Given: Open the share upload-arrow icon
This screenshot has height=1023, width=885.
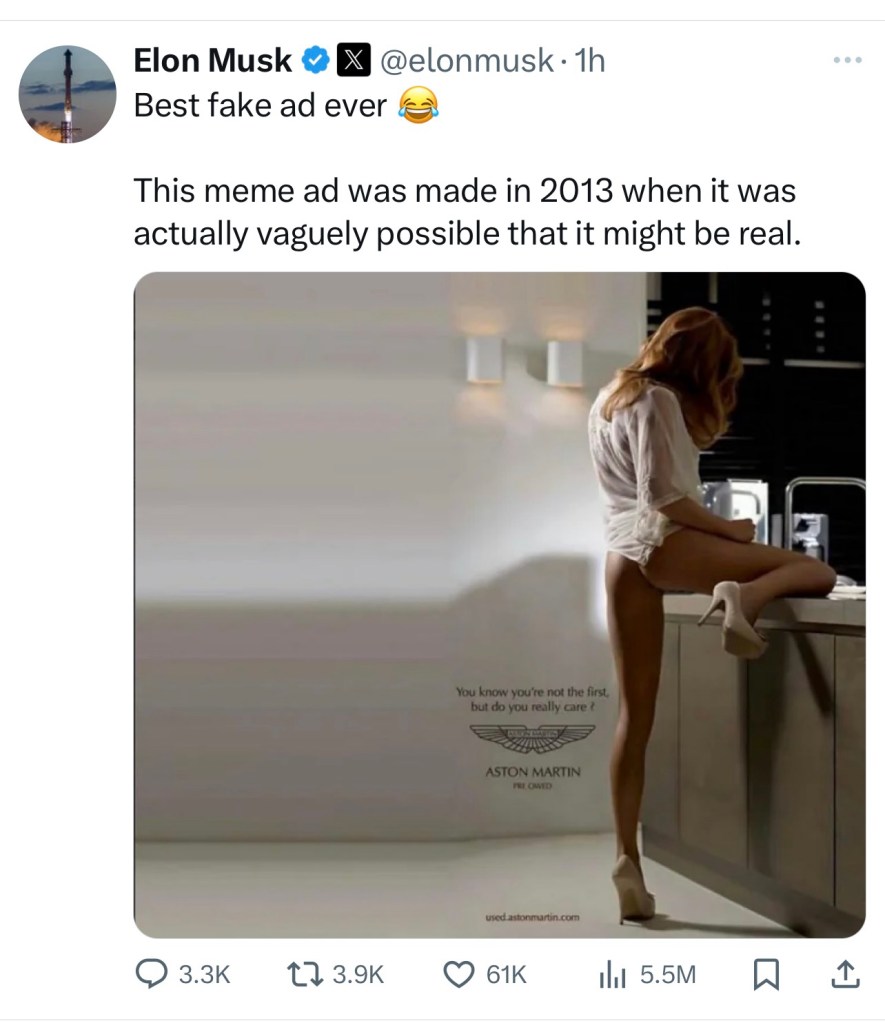Looking at the screenshot, I should coord(845,973).
